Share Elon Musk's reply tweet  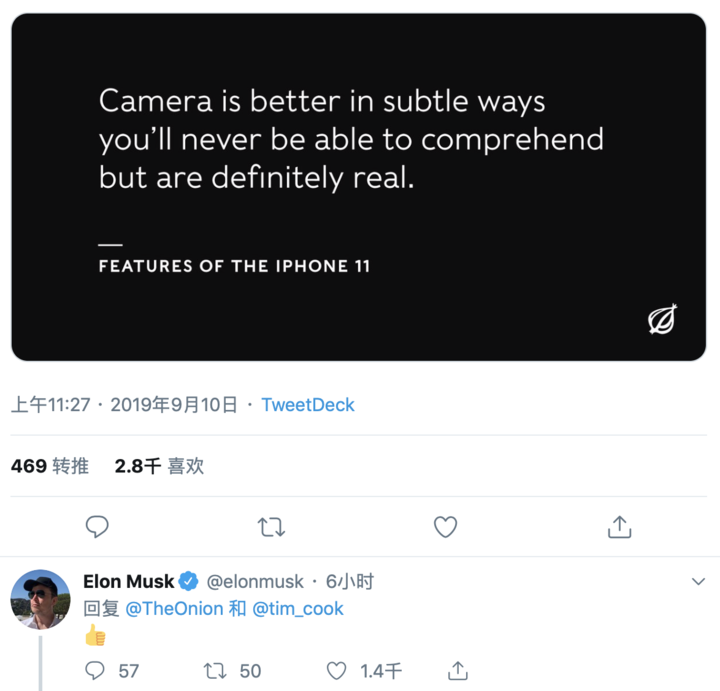[x=457, y=670]
